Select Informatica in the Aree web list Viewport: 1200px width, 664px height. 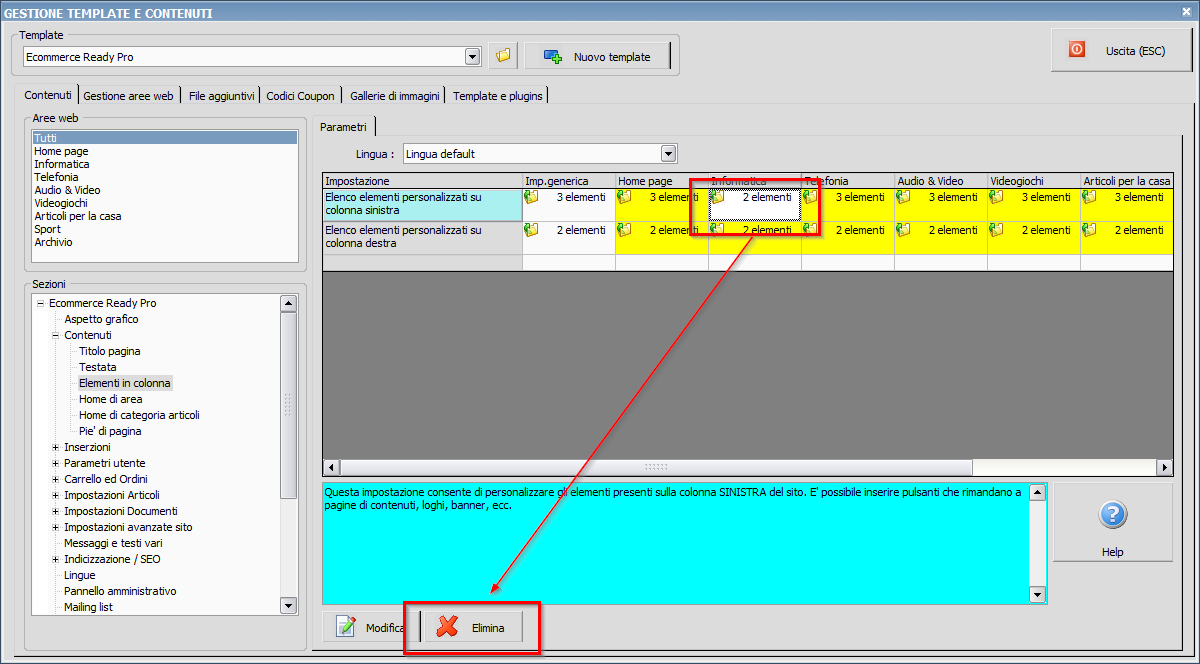tap(164, 164)
